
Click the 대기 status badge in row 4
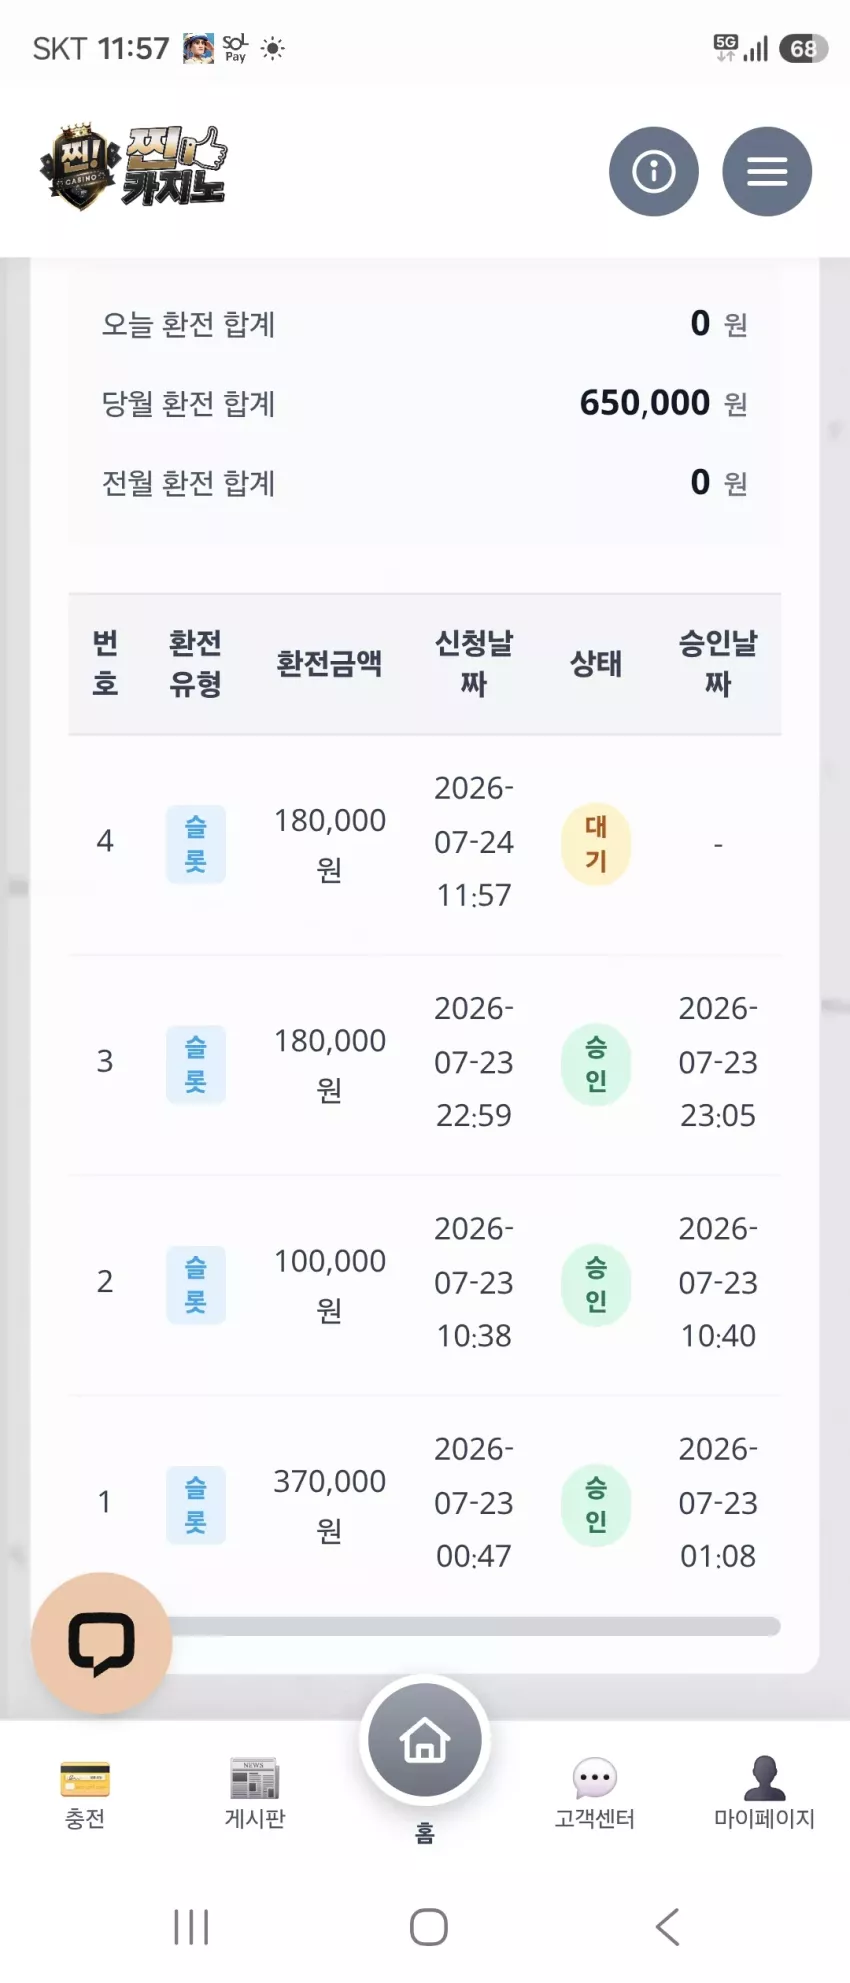[x=596, y=844]
